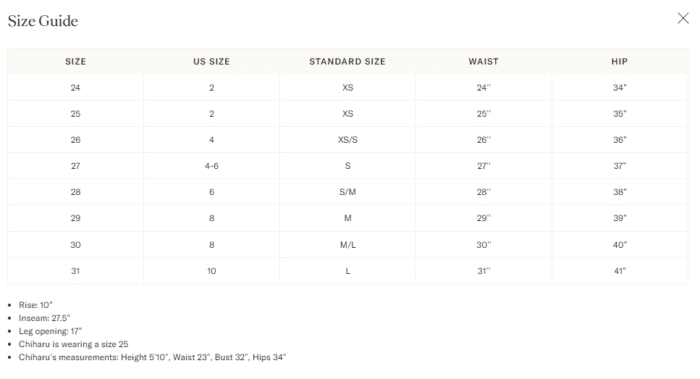The image size is (700, 379).
Task: Click the STANDARD SIZE column header
Action: click(347, 62)
